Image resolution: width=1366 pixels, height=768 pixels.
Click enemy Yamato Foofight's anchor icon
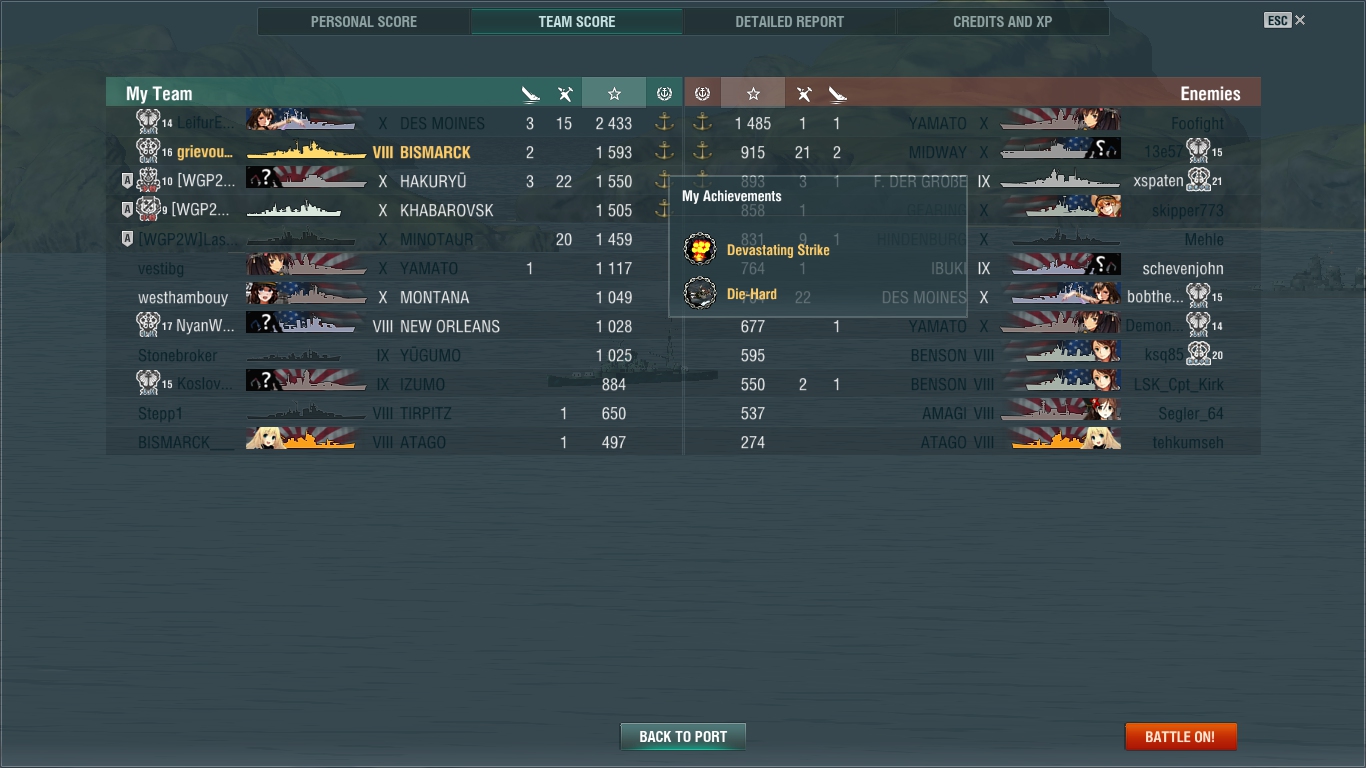tap(702, 123)
